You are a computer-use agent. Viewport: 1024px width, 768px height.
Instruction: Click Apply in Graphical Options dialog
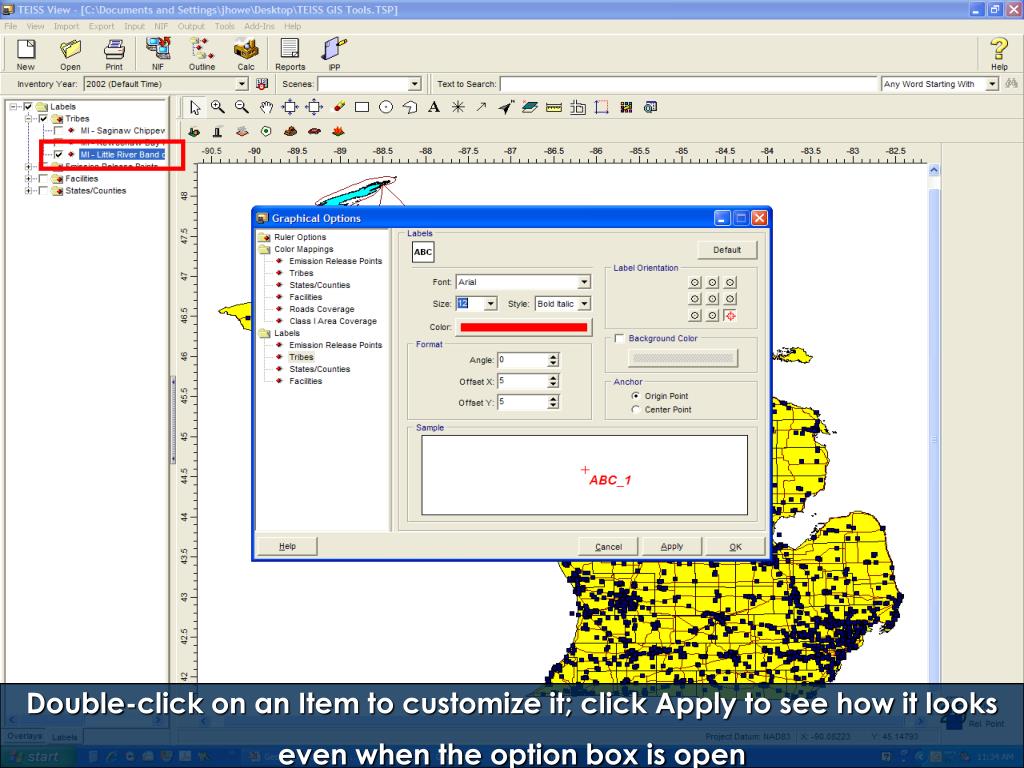[x=671, y=547]
